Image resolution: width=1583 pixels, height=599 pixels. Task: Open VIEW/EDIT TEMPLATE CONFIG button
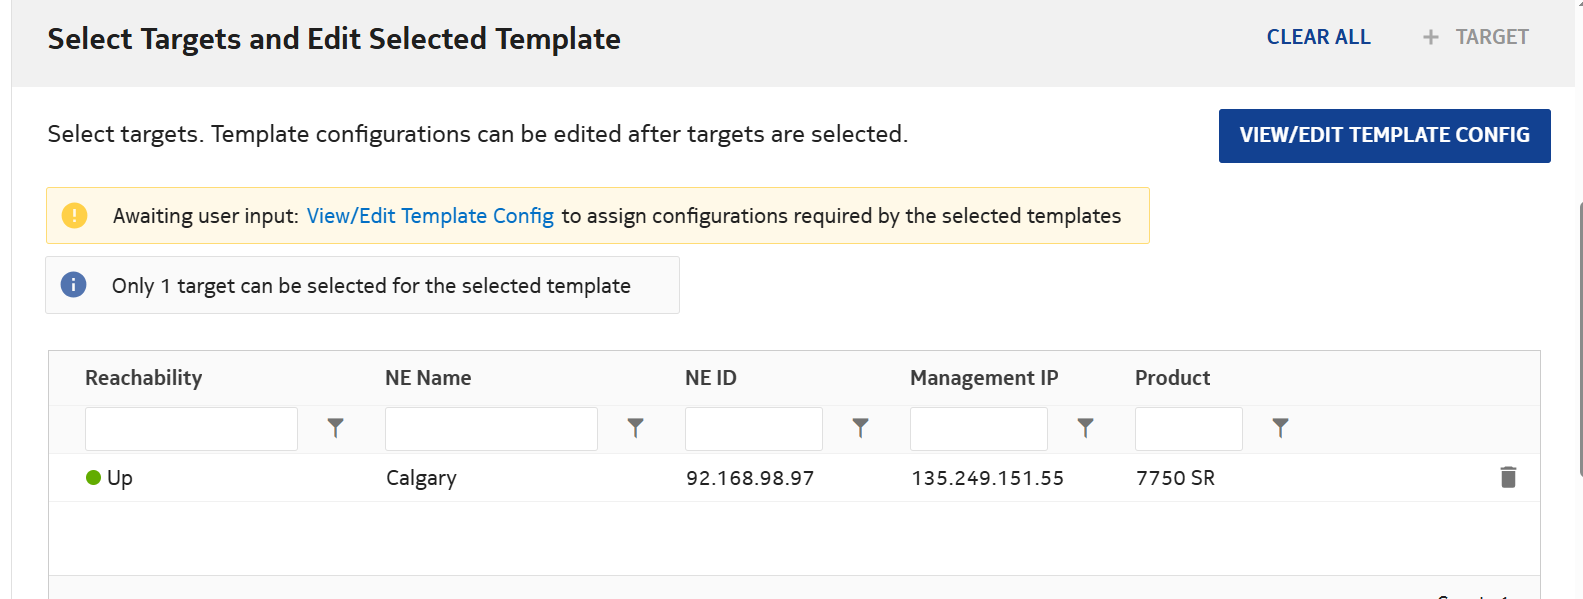1384,135
